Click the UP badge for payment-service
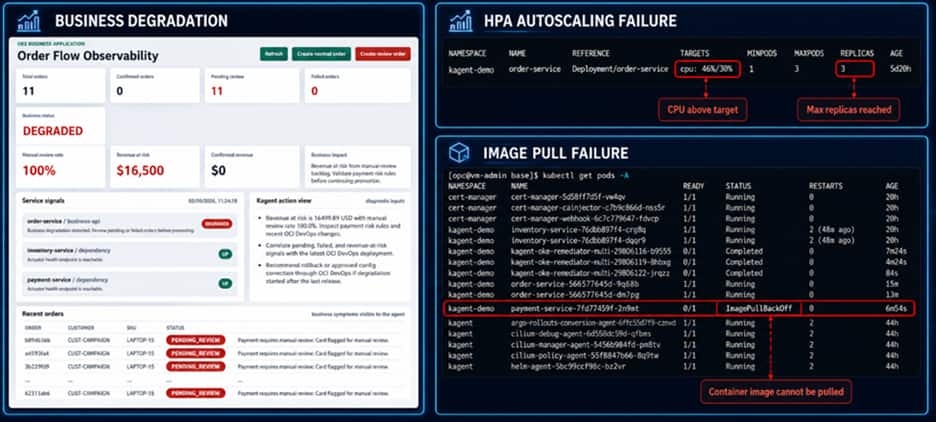936x422 pixels. point(224,283)
